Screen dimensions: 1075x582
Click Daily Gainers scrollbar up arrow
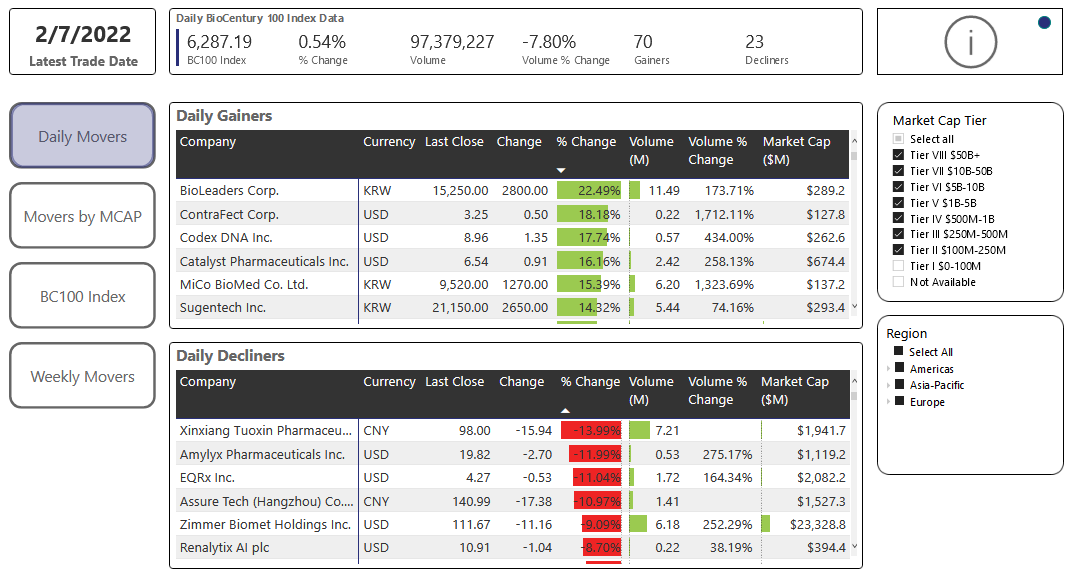pos(854,141)
